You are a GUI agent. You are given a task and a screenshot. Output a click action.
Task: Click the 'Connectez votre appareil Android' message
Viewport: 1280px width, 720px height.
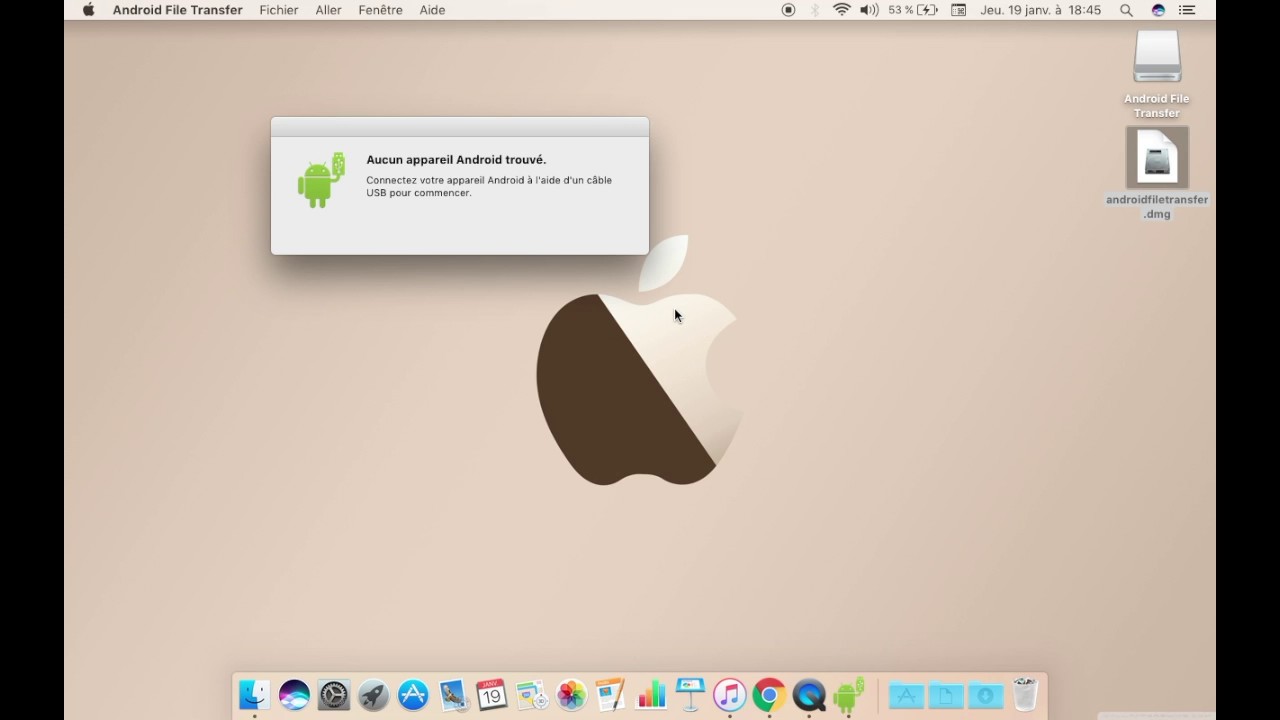point(489,186)
